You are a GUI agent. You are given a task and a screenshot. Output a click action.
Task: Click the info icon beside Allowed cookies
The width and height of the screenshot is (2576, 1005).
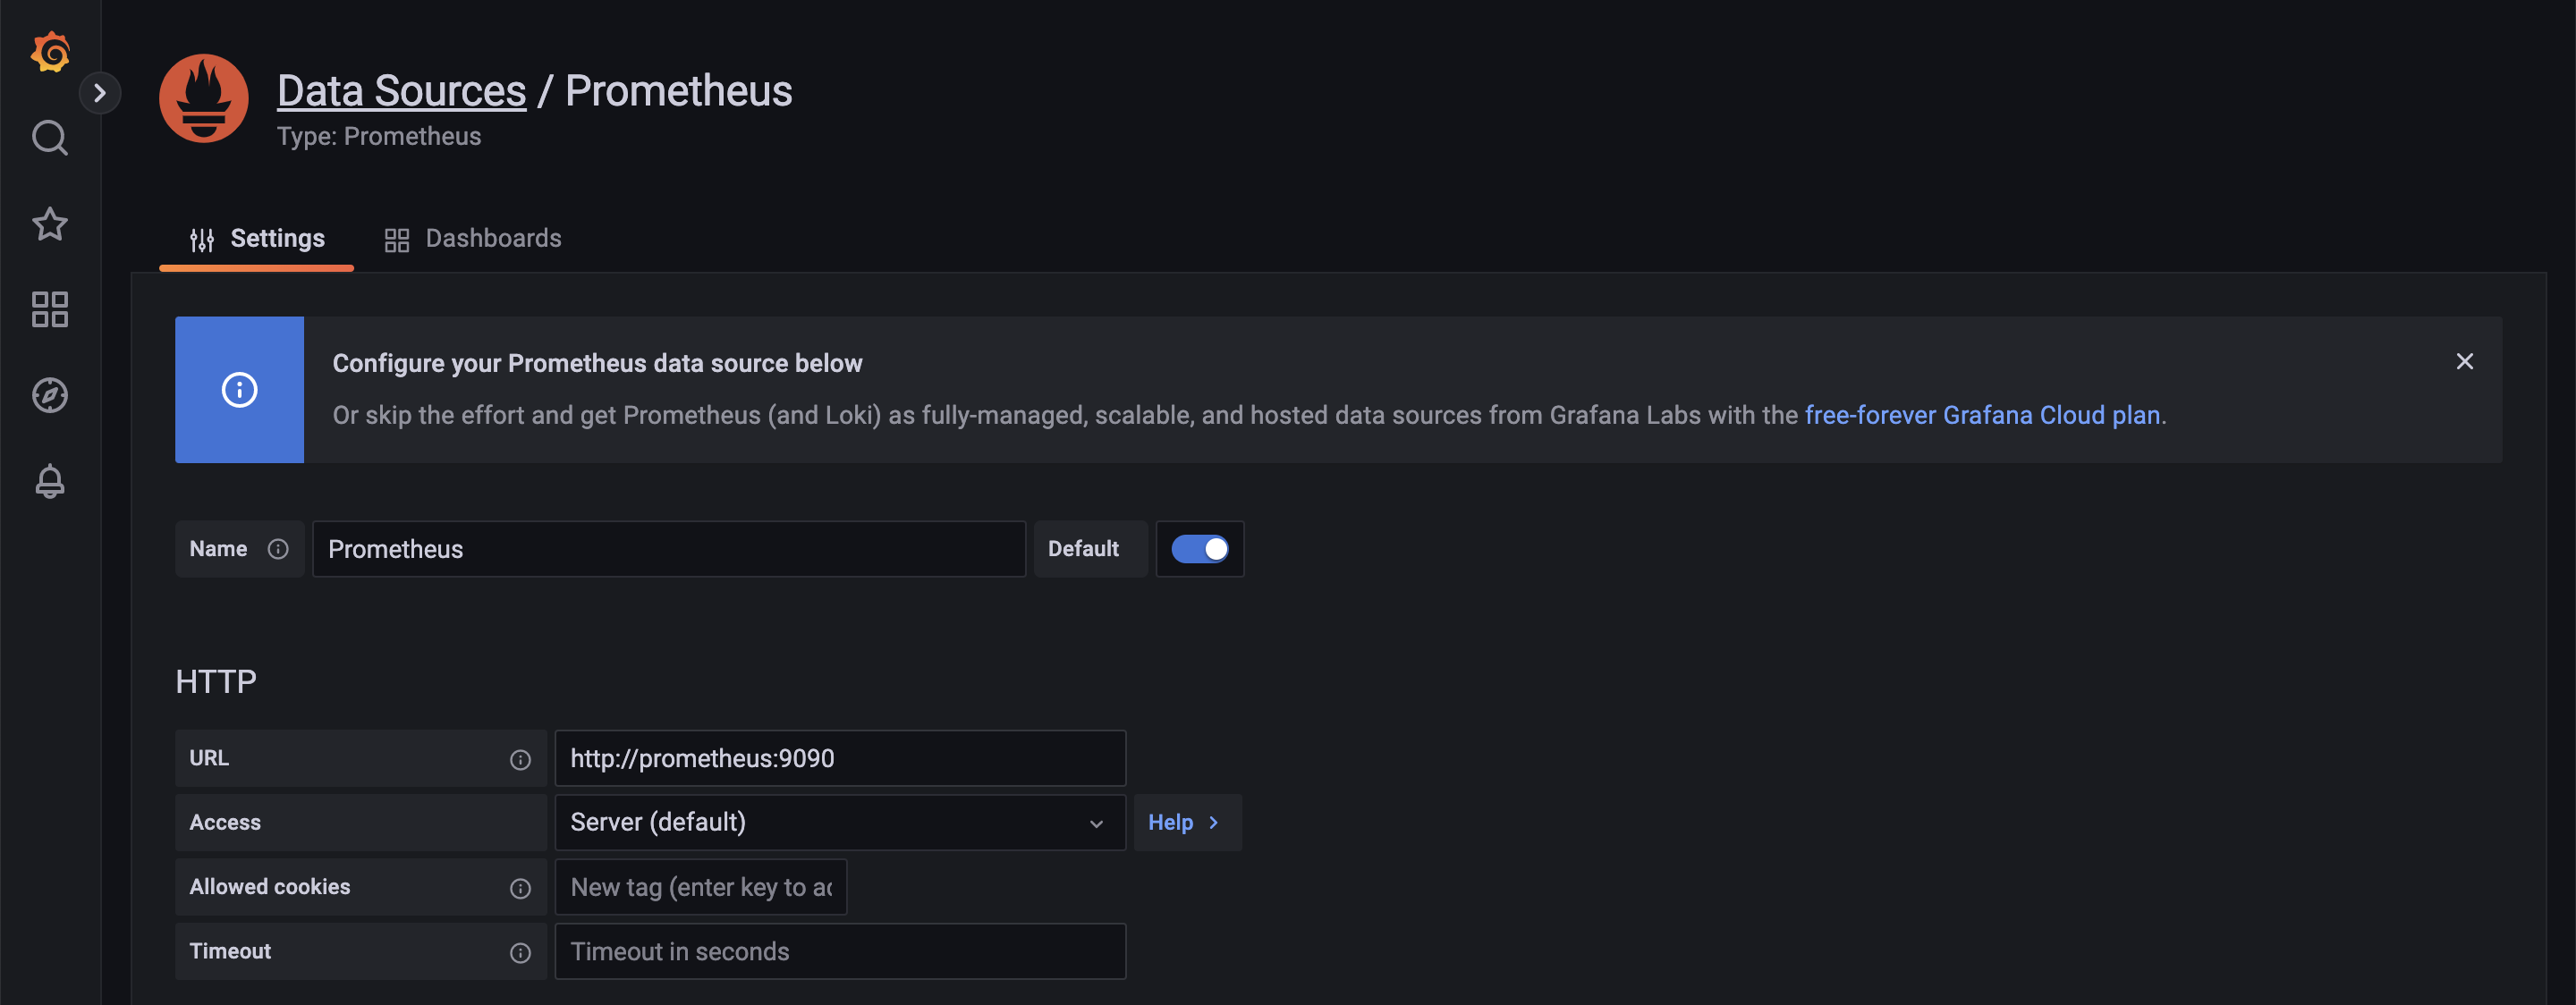point(520,888)
